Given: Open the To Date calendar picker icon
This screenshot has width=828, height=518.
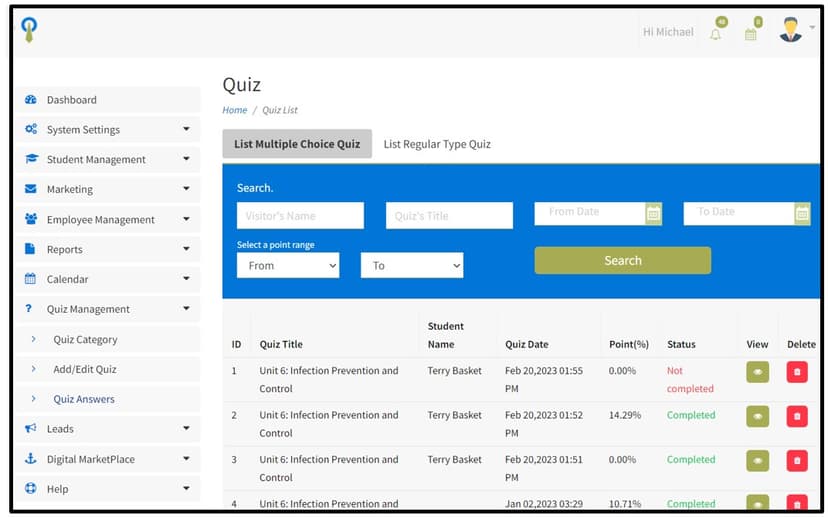Looking at the screenshot, I should point(801,213).
